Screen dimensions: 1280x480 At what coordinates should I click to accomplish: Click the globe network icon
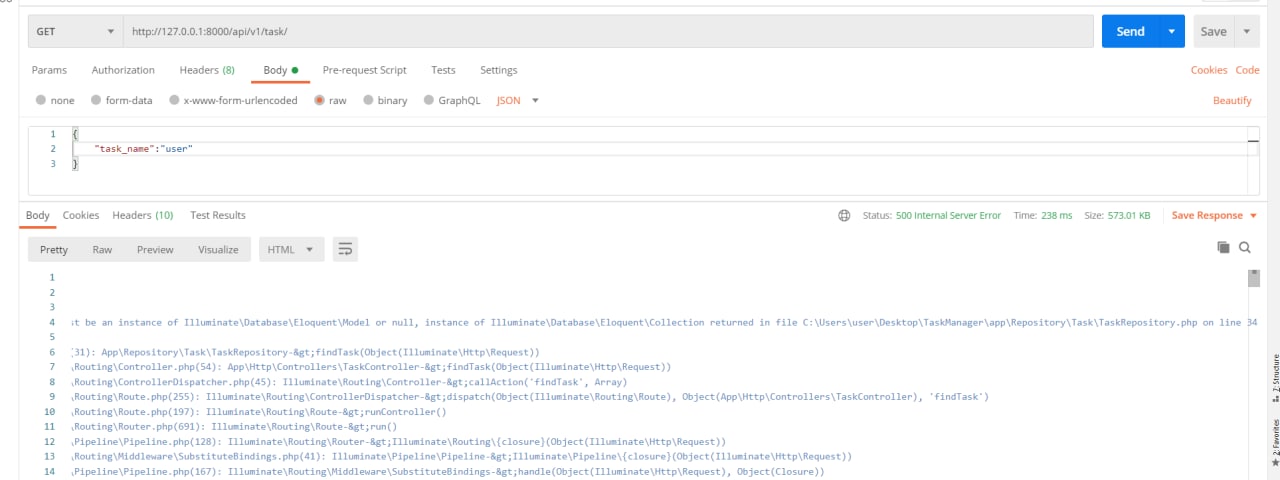click(x=844, y=215)
